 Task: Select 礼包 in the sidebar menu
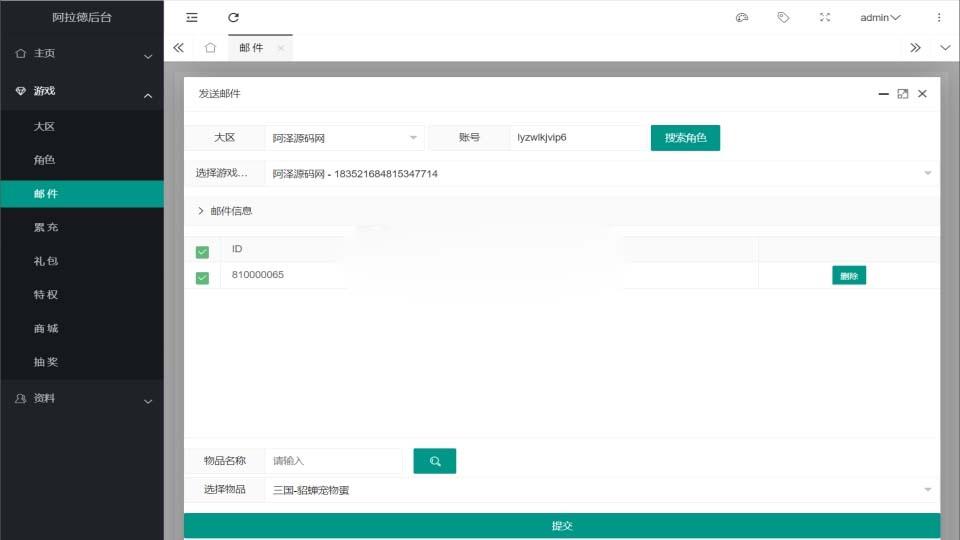click(x=45, y=261)
